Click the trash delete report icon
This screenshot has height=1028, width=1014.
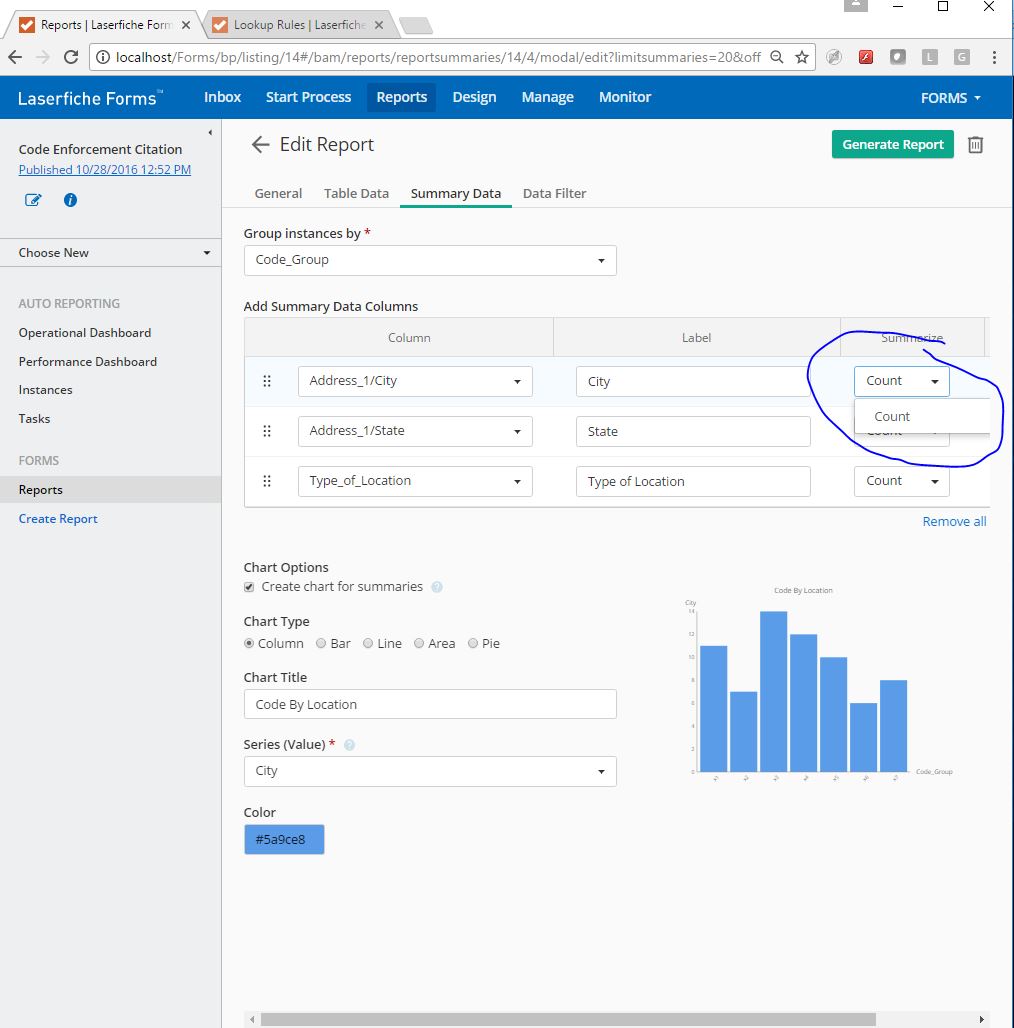click(976, 145)
